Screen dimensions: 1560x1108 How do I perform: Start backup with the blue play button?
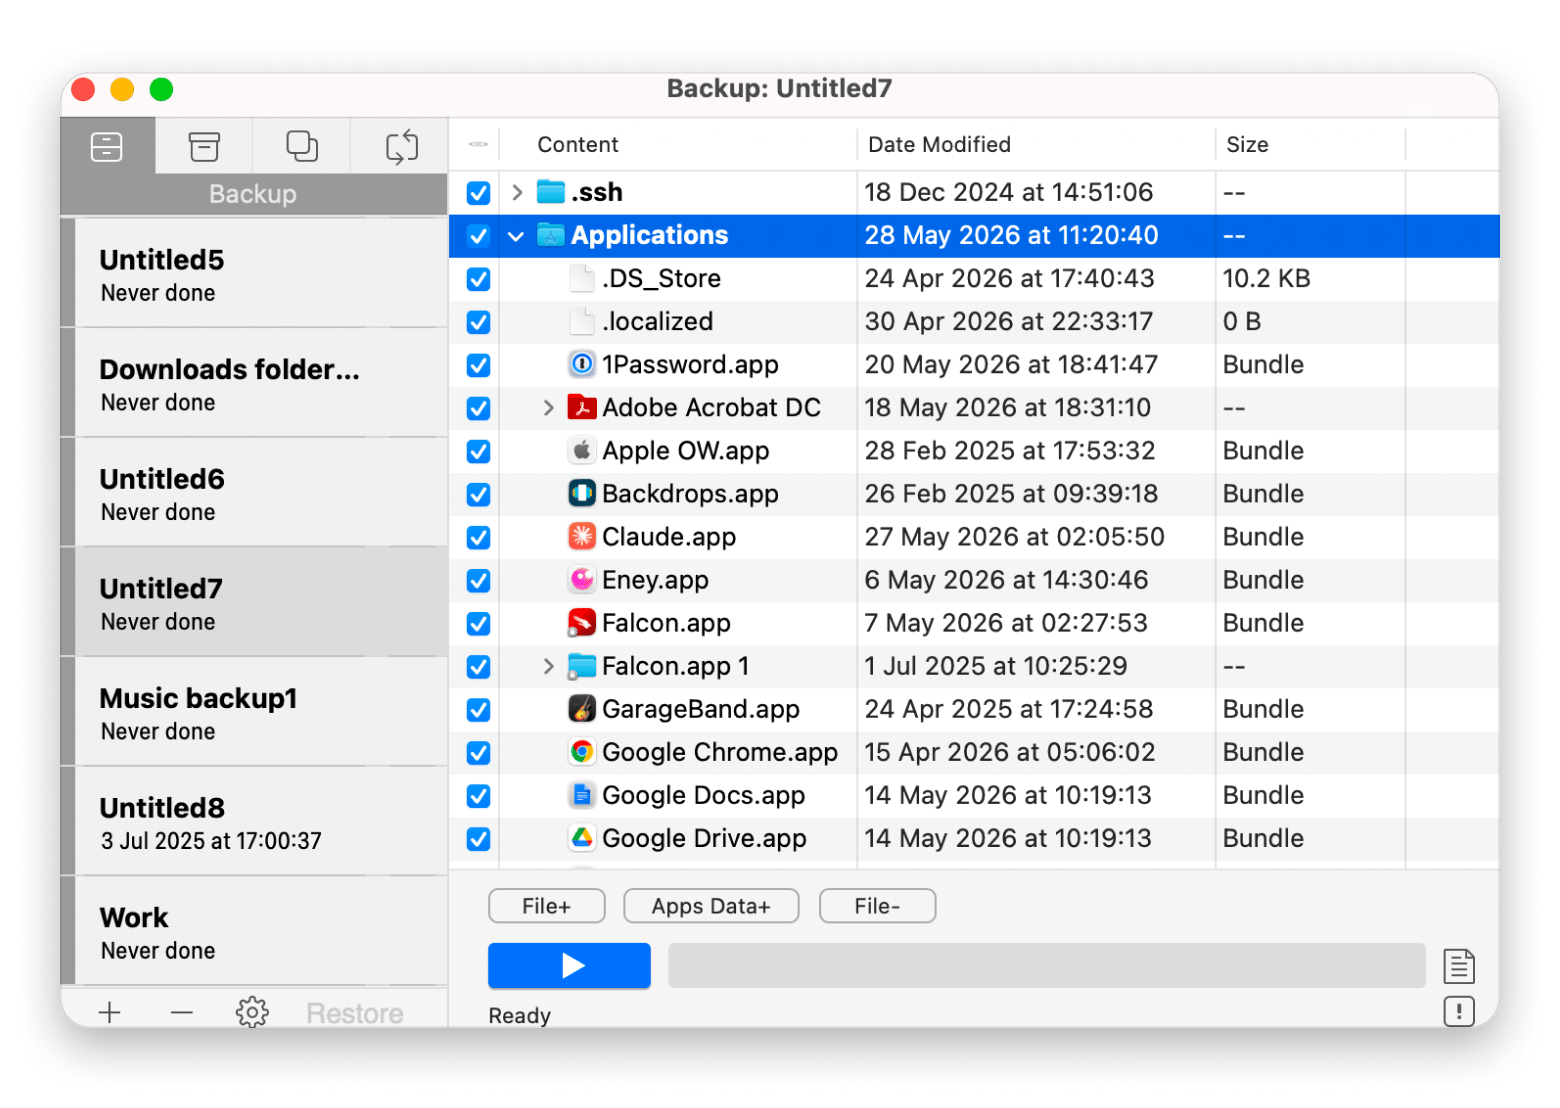point(569,965)
